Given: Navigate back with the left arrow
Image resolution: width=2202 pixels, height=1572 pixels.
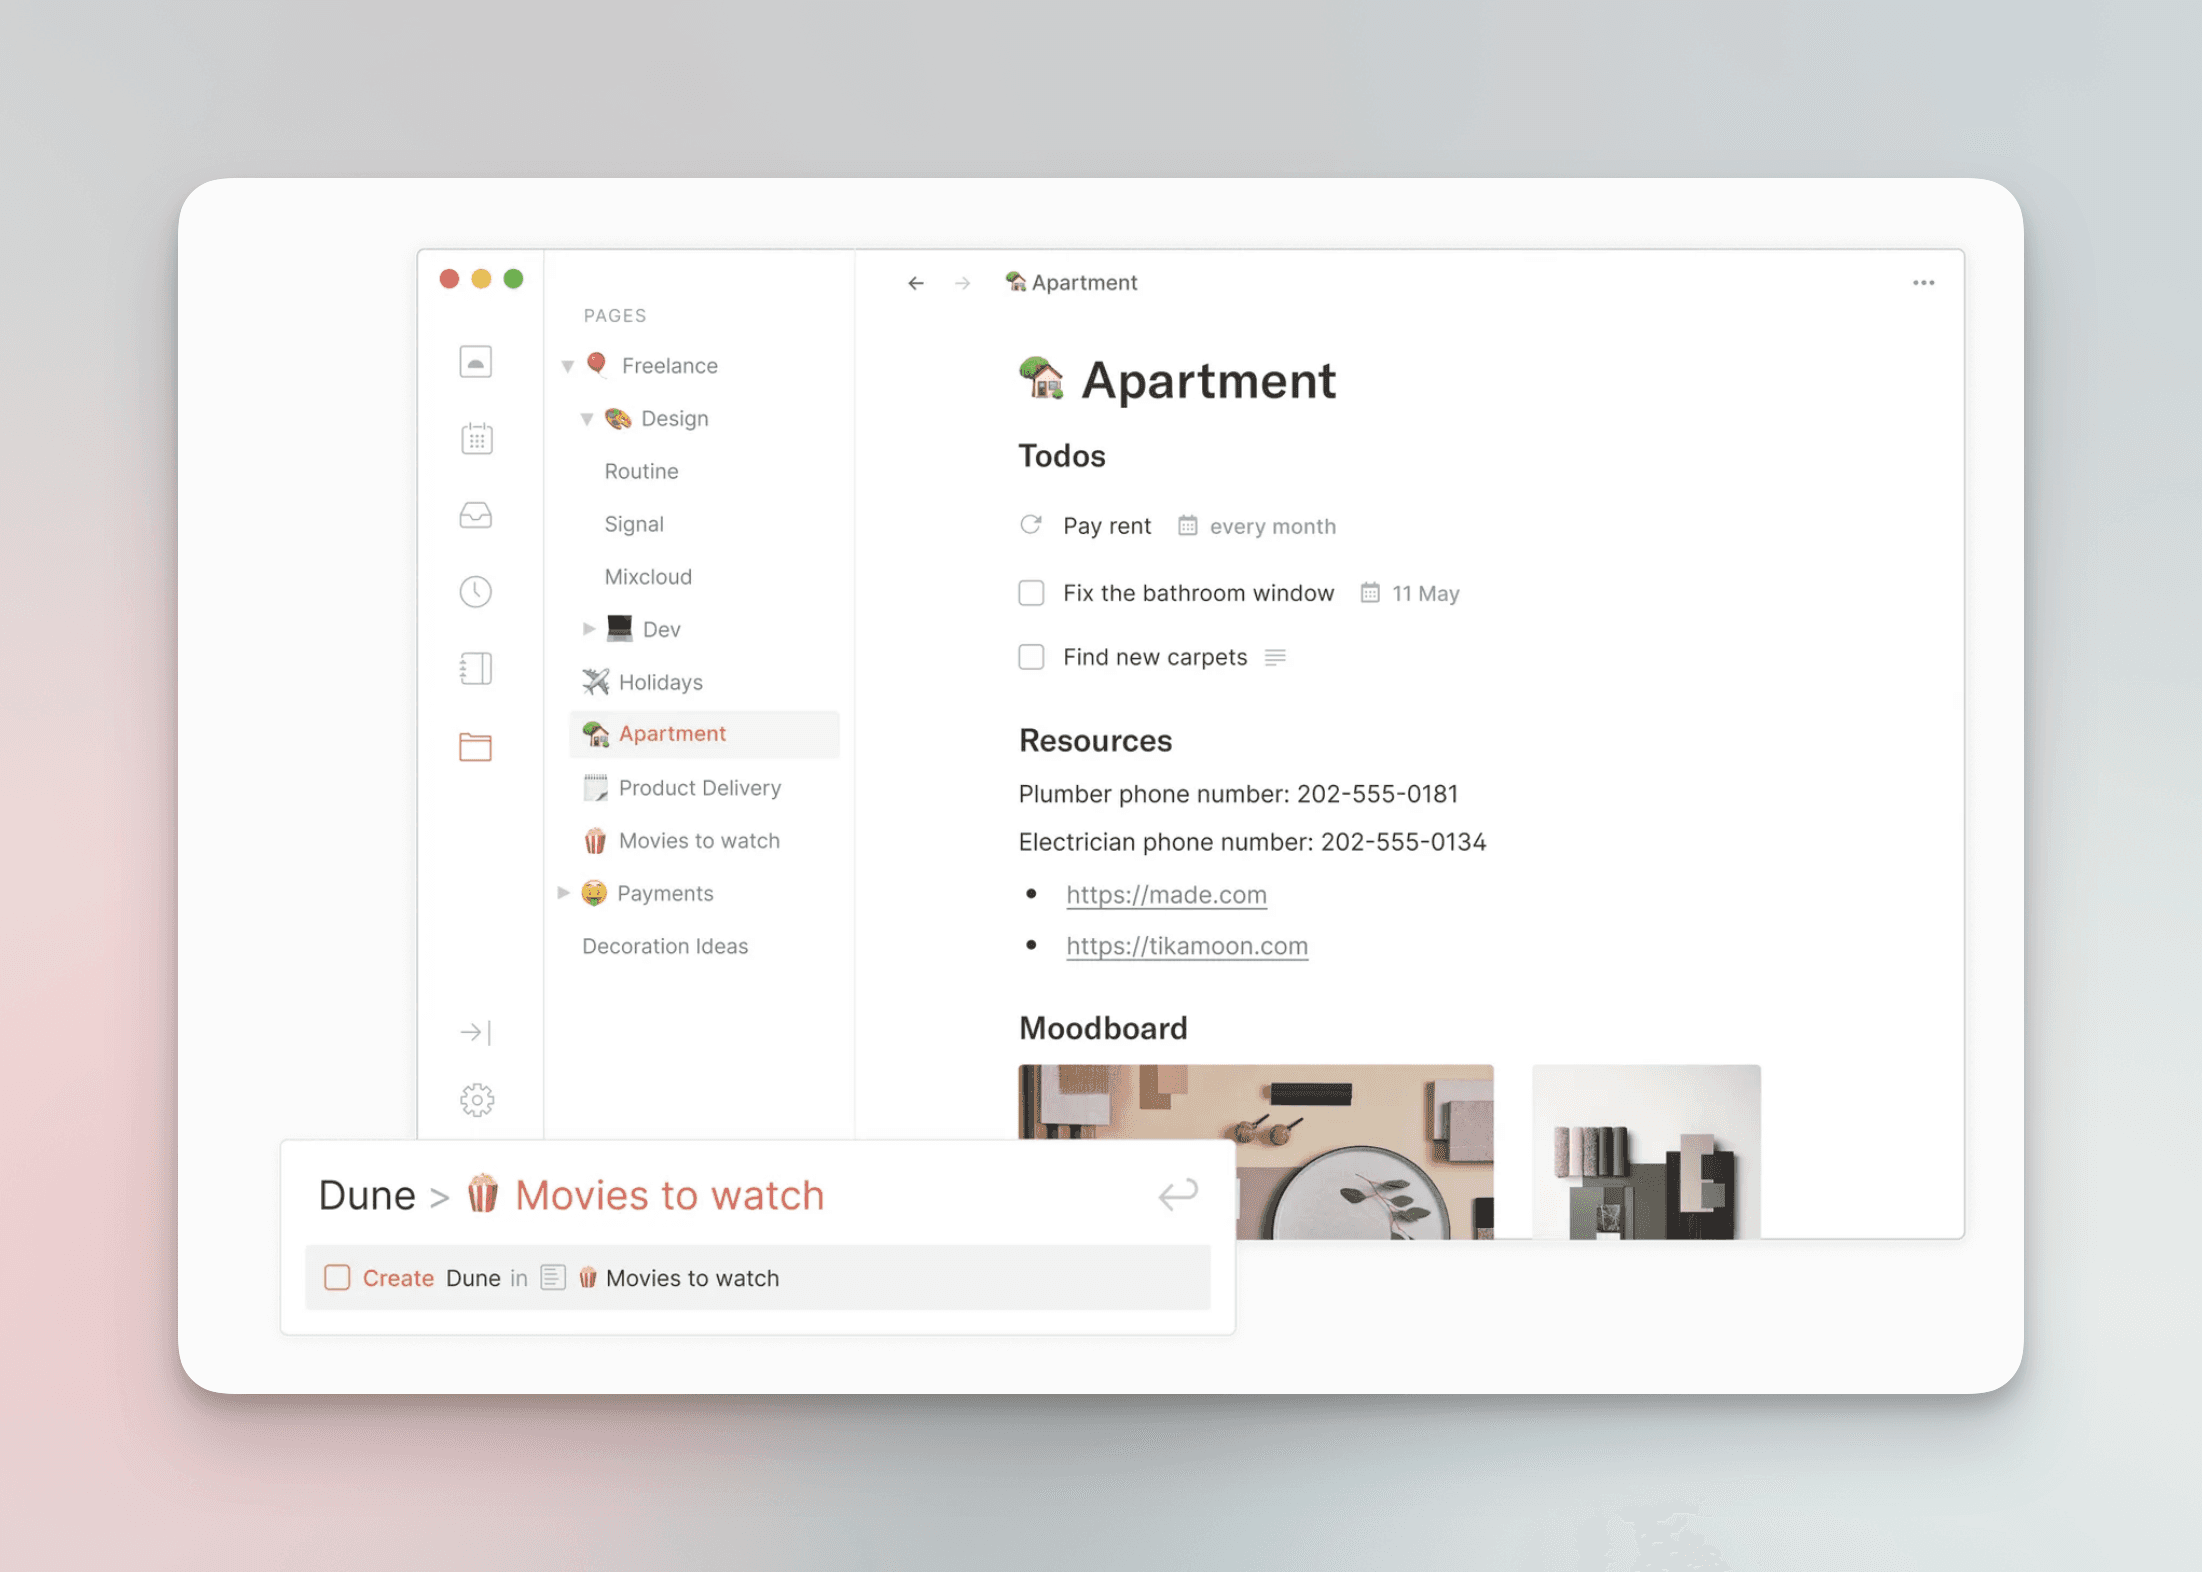Looking at the screenshot, I should 916,283.
